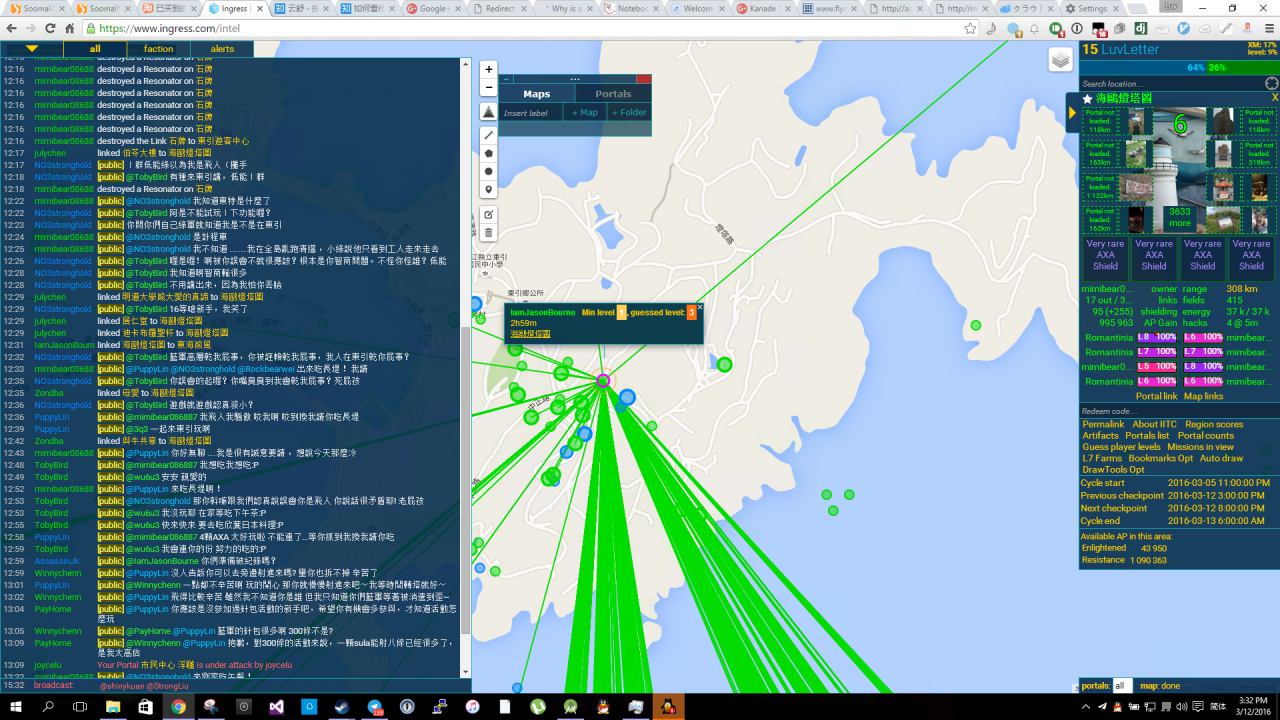Open About IITC
Image resolution: width=1280 pixels, height=720 pixels.
point(1154,424)
